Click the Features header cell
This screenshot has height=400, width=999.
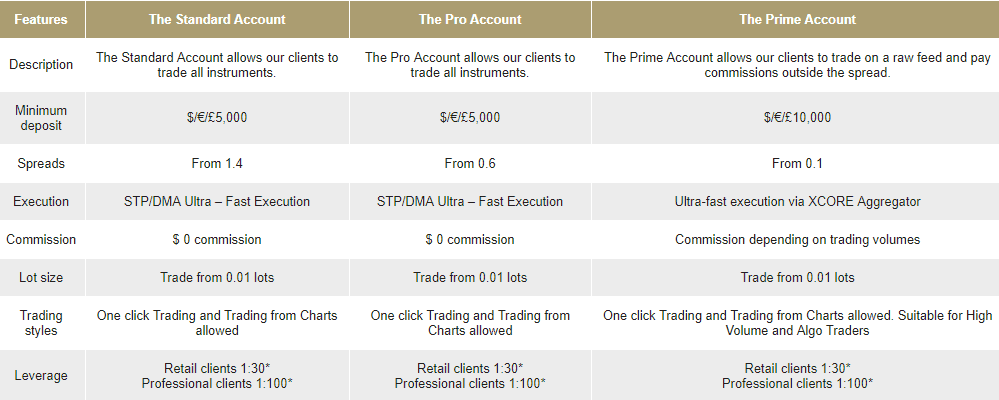(x=41, y=19)
